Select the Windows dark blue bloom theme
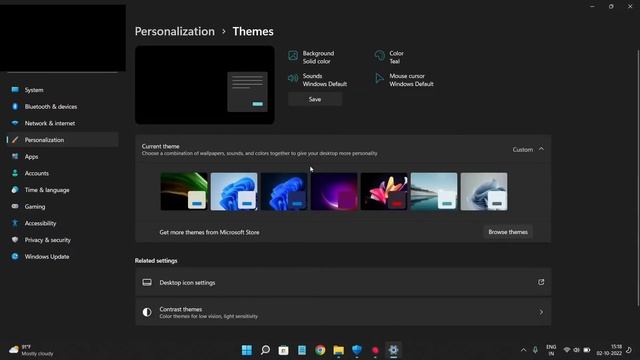This screenshot has width=640, height=360. [x=284, y=191]
